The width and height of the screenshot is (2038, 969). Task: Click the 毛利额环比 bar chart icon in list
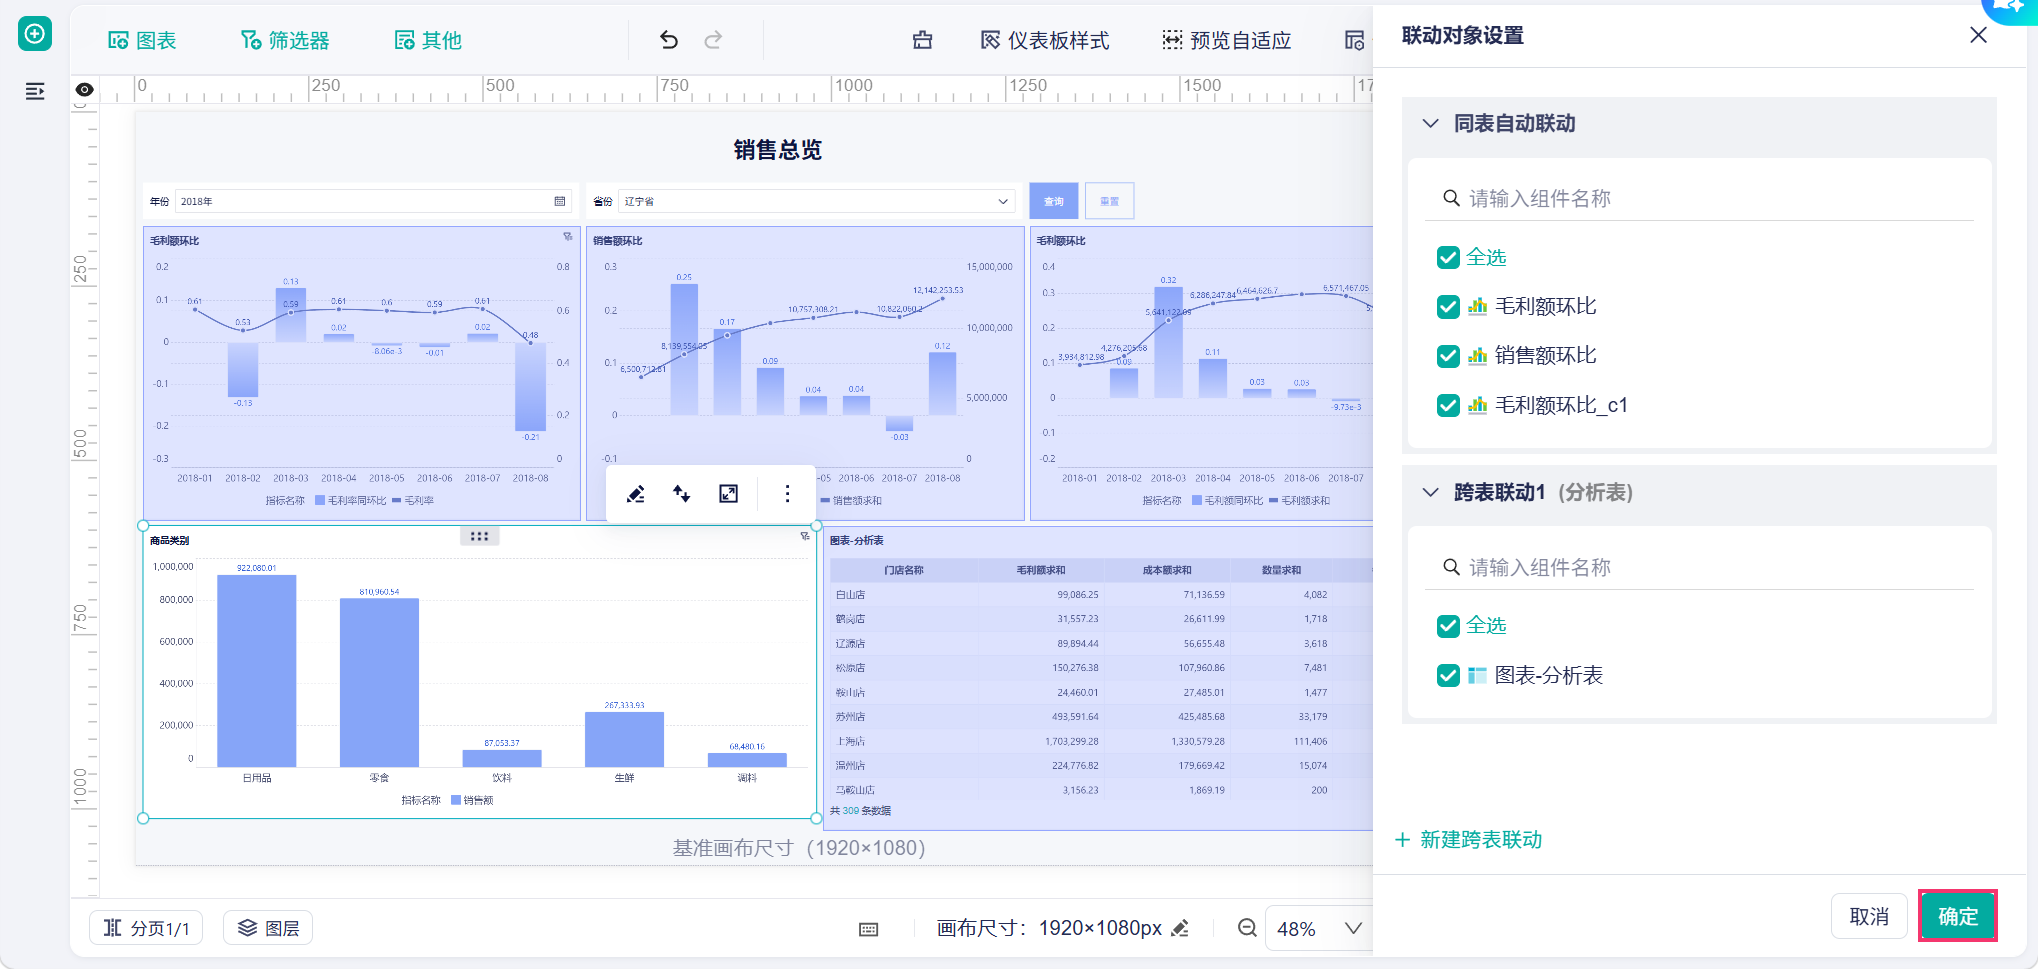pyautogui.click(x=1478, y=307)
